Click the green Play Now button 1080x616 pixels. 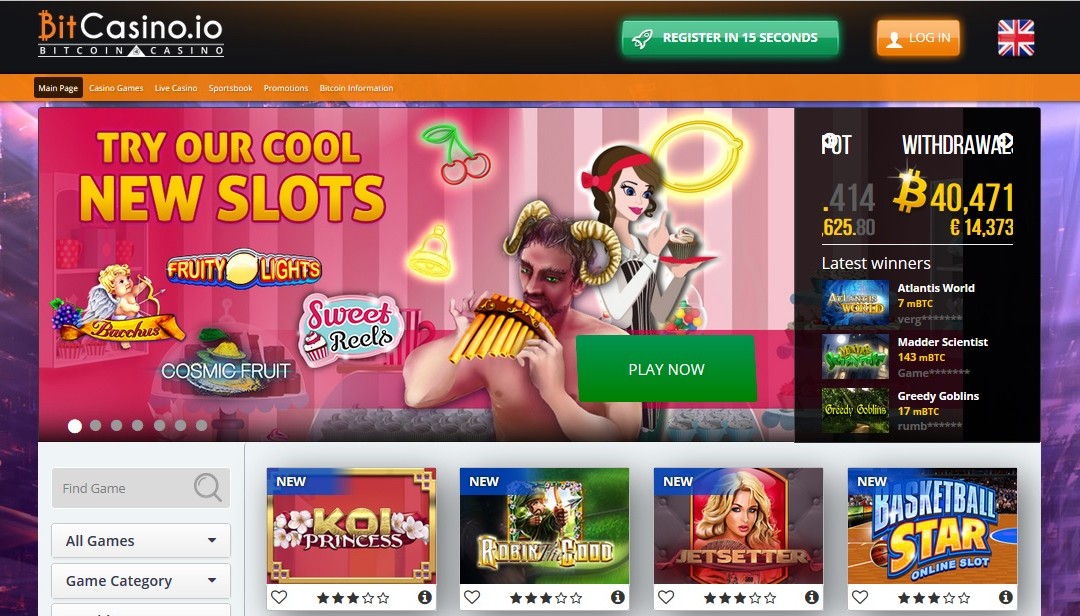tap(666, 369)
